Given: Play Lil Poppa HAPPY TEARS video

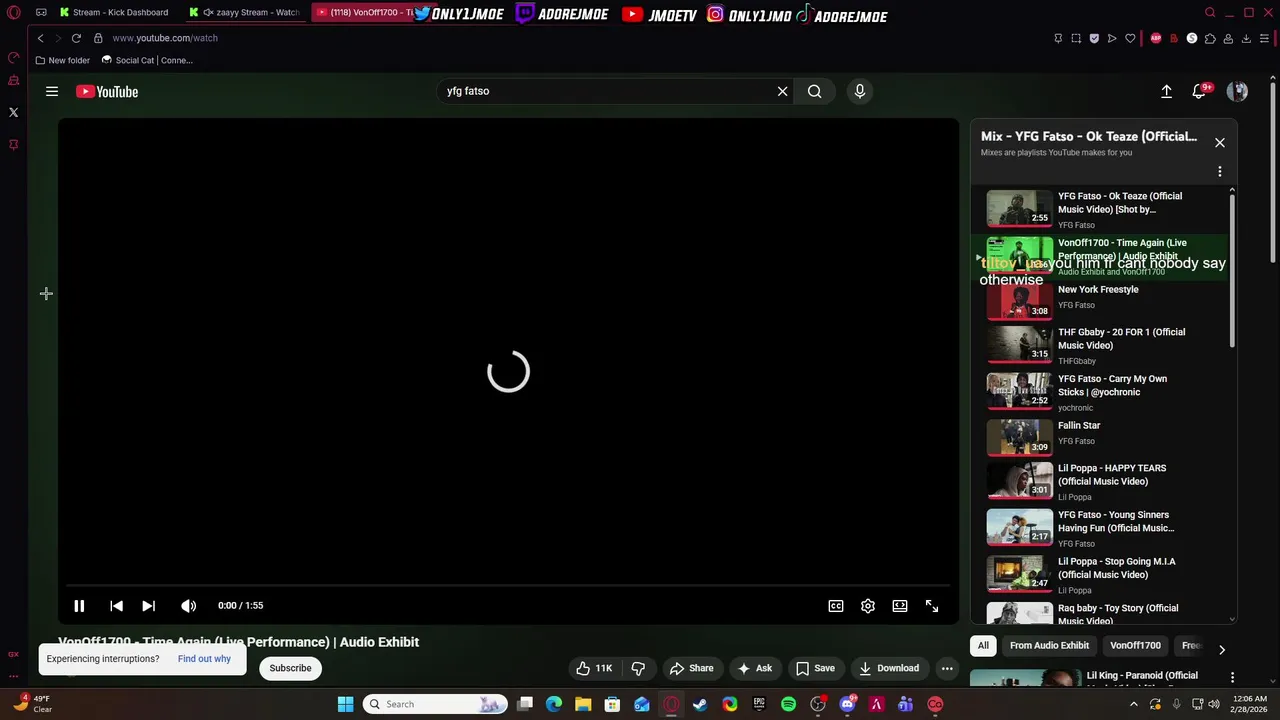Looking at the screenshot, I should point(1100,481).
